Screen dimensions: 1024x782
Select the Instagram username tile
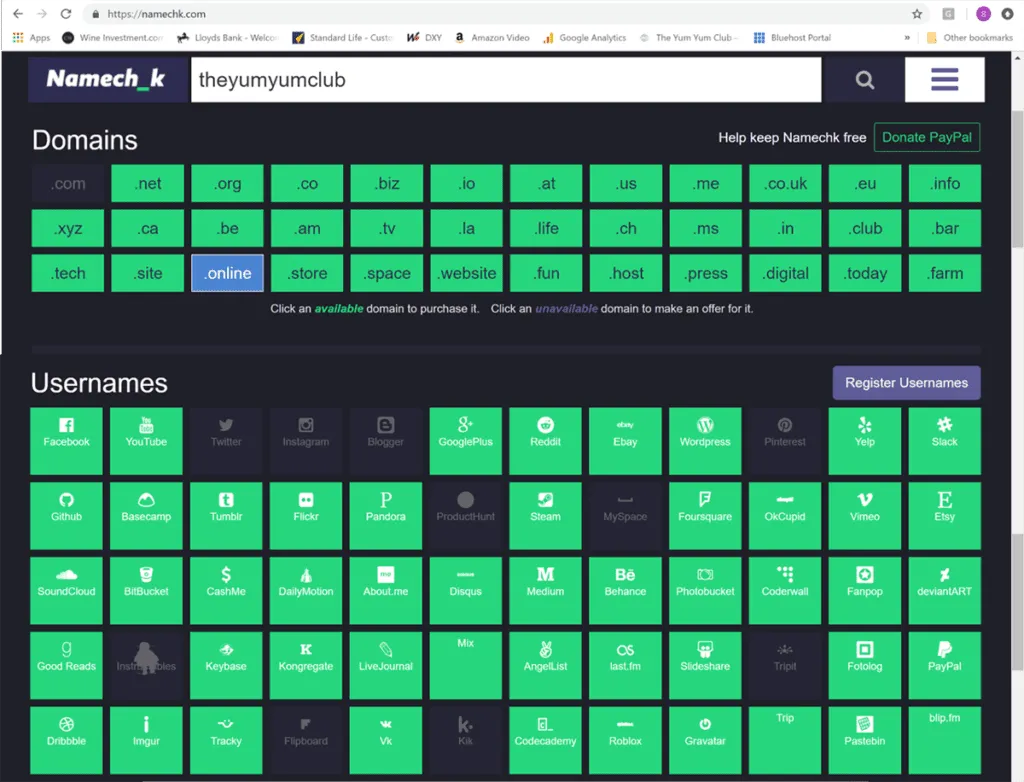306,441
